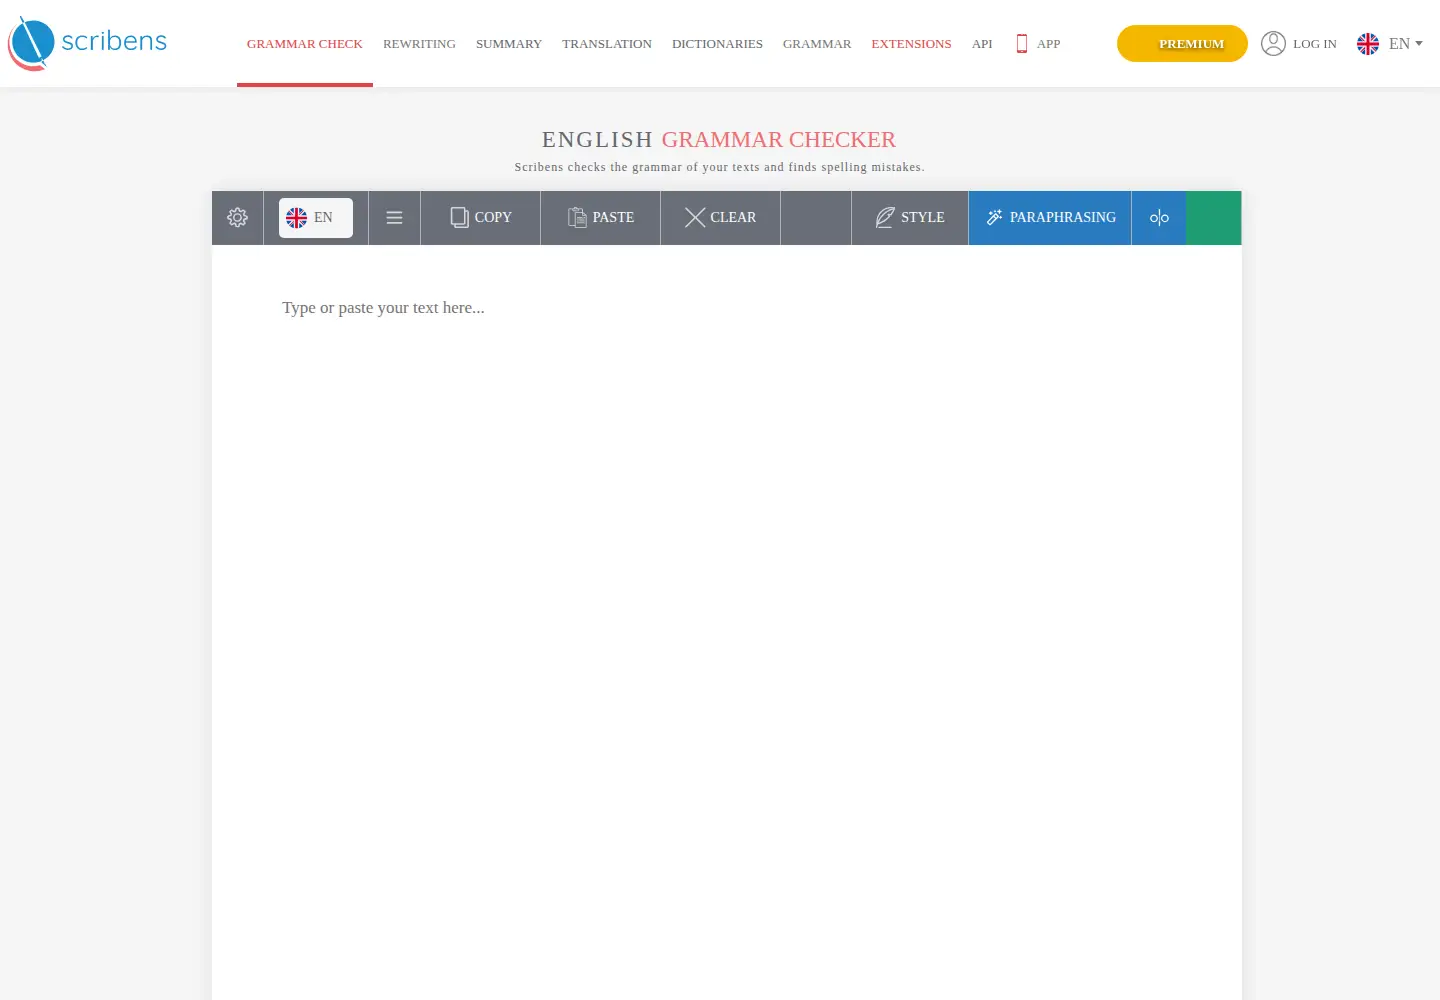1440x1000 pixels.
Task: Click the PASTE toolbar button
Action: (x=600, y=217)
